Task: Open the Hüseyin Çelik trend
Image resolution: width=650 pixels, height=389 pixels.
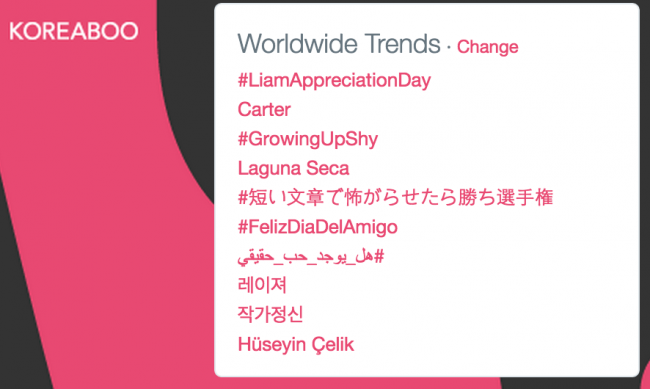Action: point(296,345)
